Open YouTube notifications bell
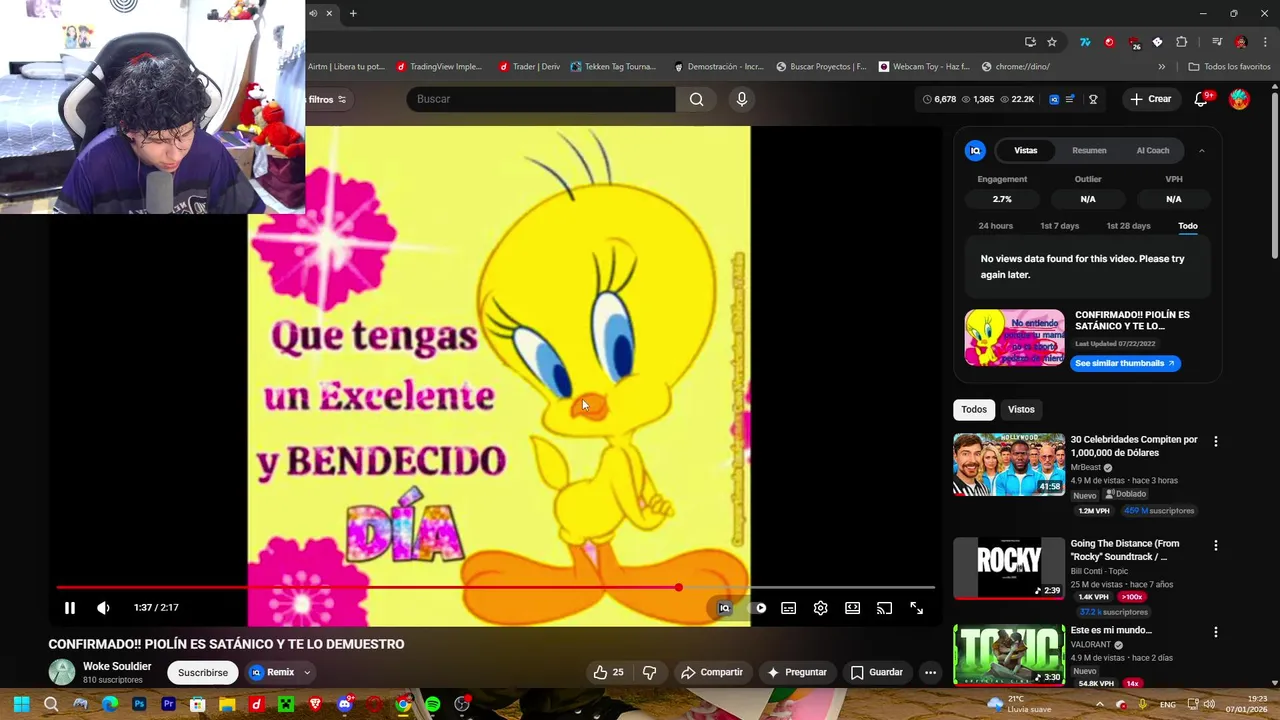This screenshot has width=1280, height=720. click(x=1202, y=99)
